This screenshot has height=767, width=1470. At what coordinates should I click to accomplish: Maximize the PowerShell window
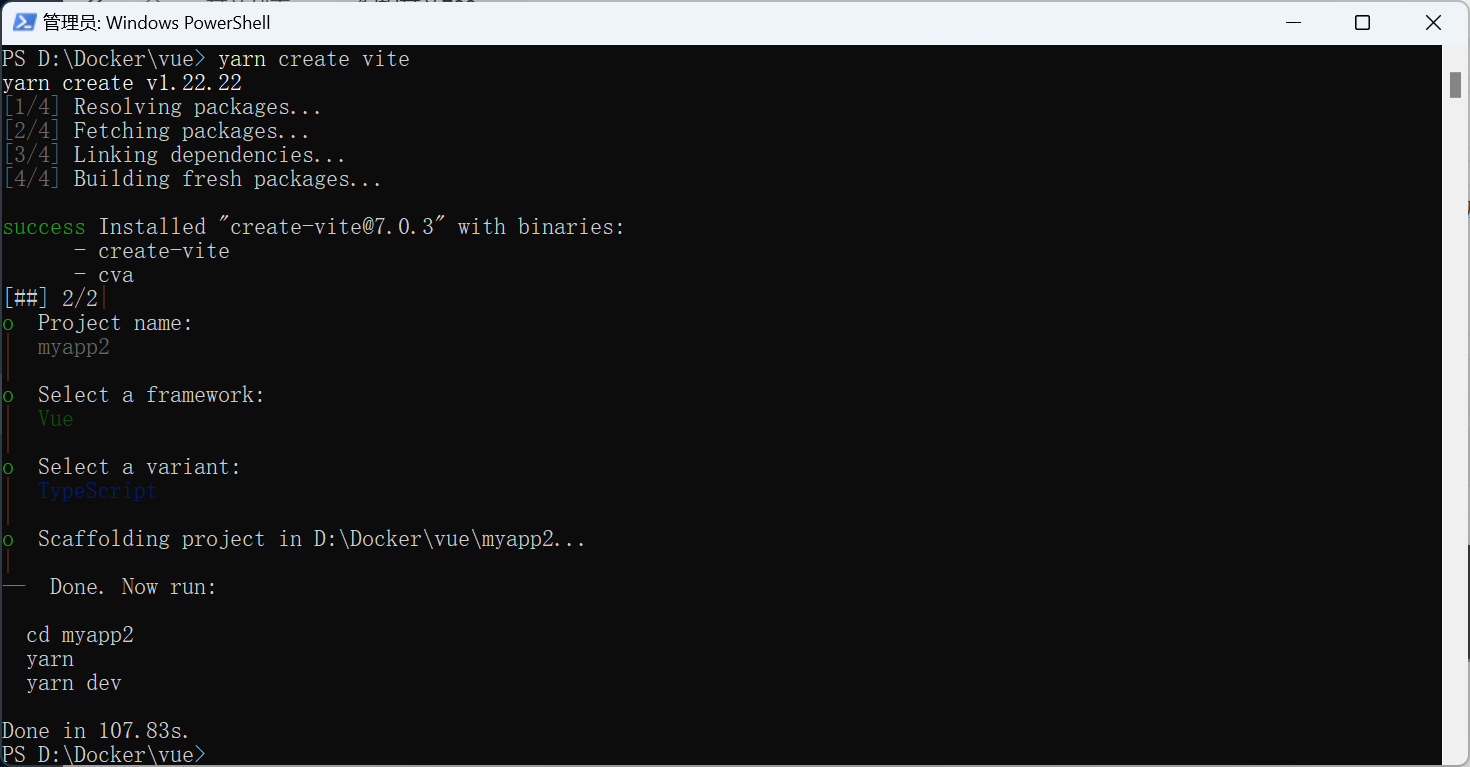coord(1362,22)
